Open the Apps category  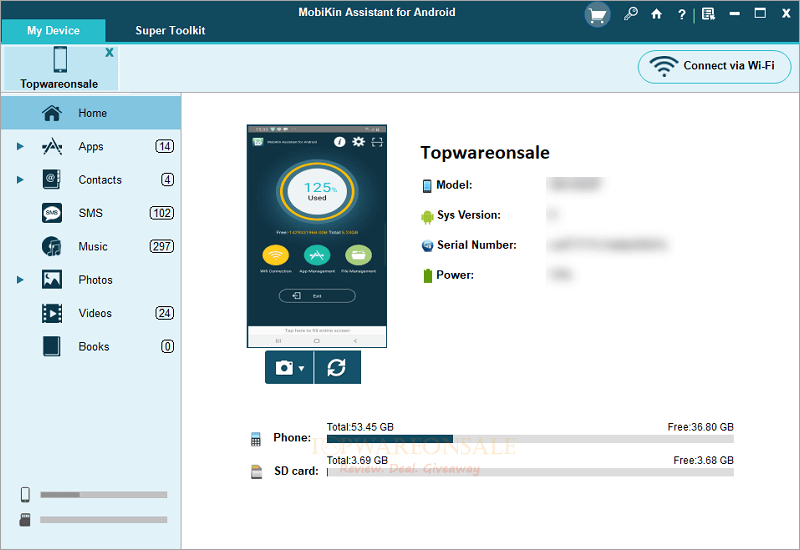pyautogui.click(x=91, y=146)
